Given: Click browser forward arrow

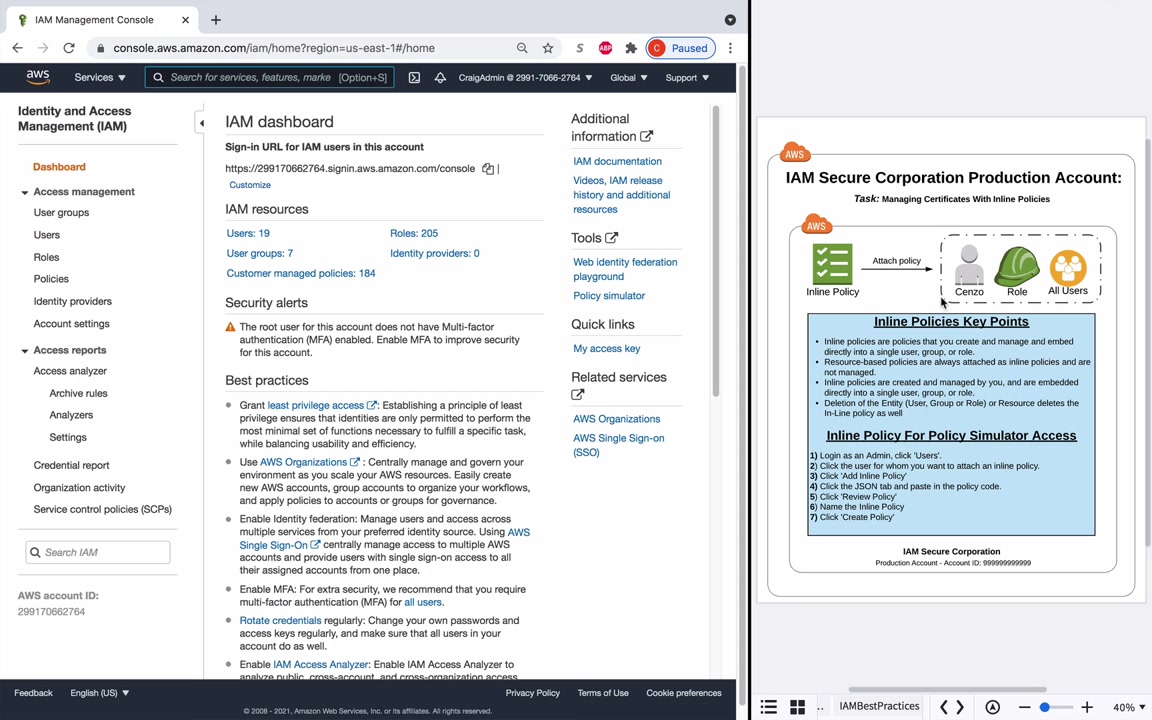Looking at the screenshot, I should [43, 48].
